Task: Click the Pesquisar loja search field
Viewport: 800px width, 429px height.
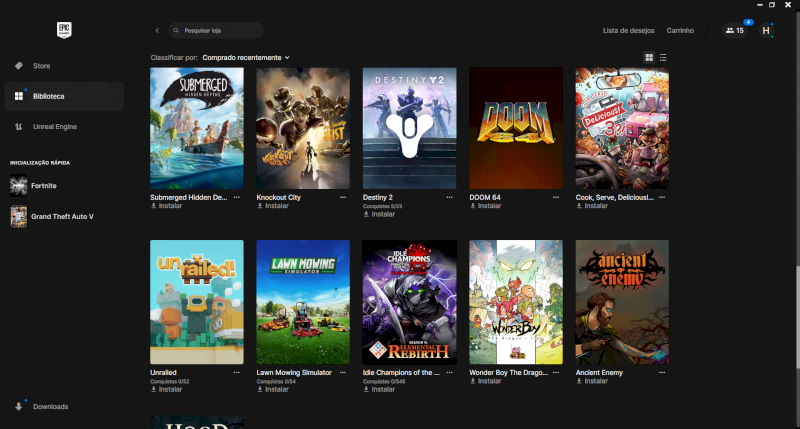Action: 216,31
